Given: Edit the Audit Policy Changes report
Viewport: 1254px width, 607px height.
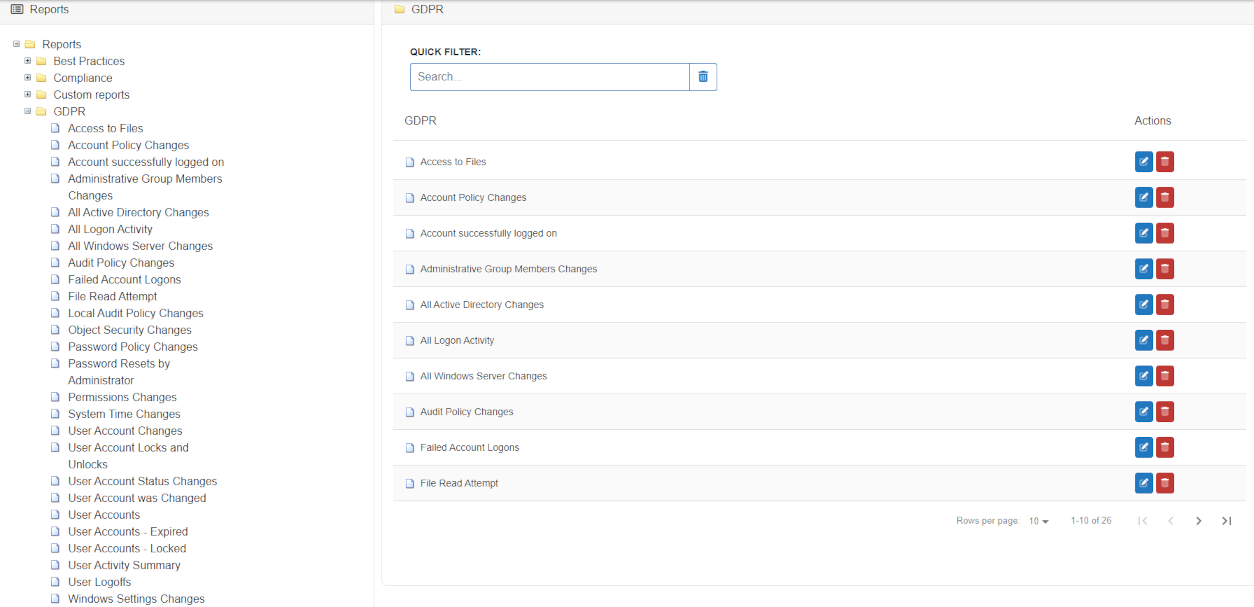Looking at the screenshot, I should pyautogui.click(x=1144, y=412).
